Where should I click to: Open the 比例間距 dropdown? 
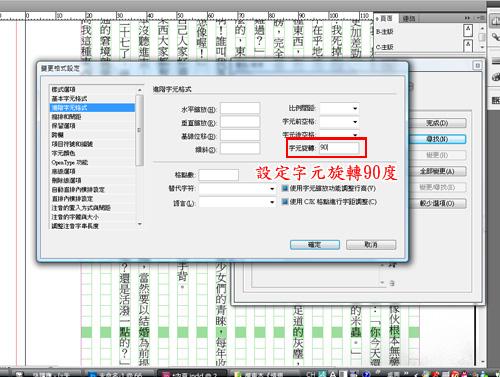coord(339,108)
